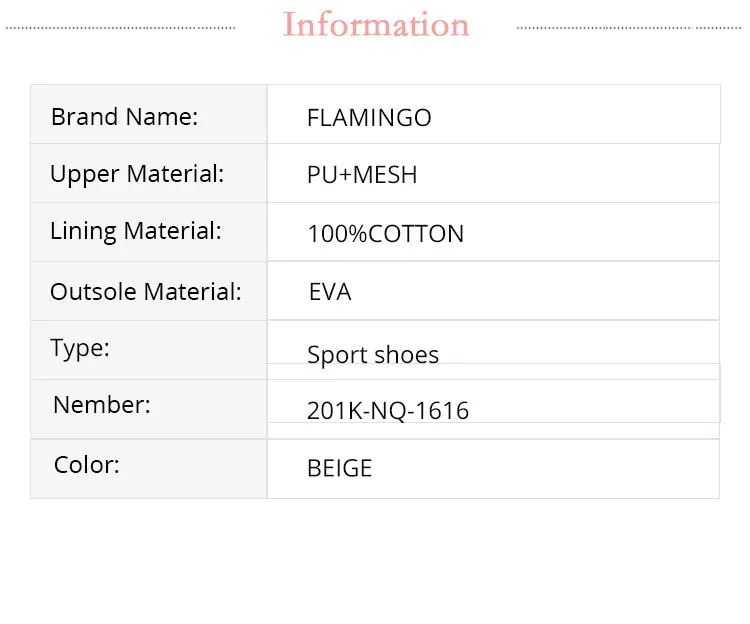Click the 100%COTTON value
Screen dimensions: 750x624
click(x=386, y=234)
